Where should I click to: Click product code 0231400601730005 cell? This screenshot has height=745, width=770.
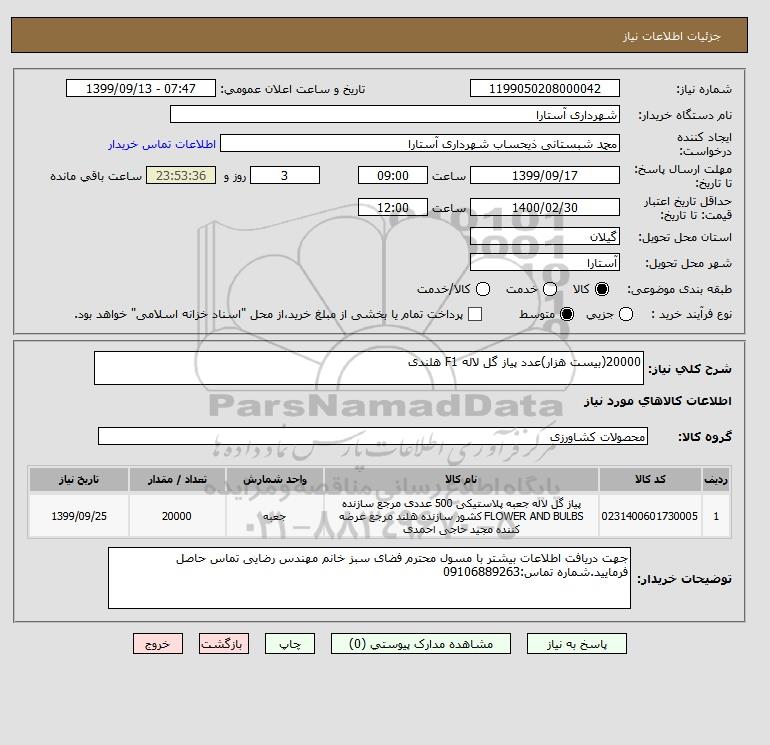pos(650,516)
